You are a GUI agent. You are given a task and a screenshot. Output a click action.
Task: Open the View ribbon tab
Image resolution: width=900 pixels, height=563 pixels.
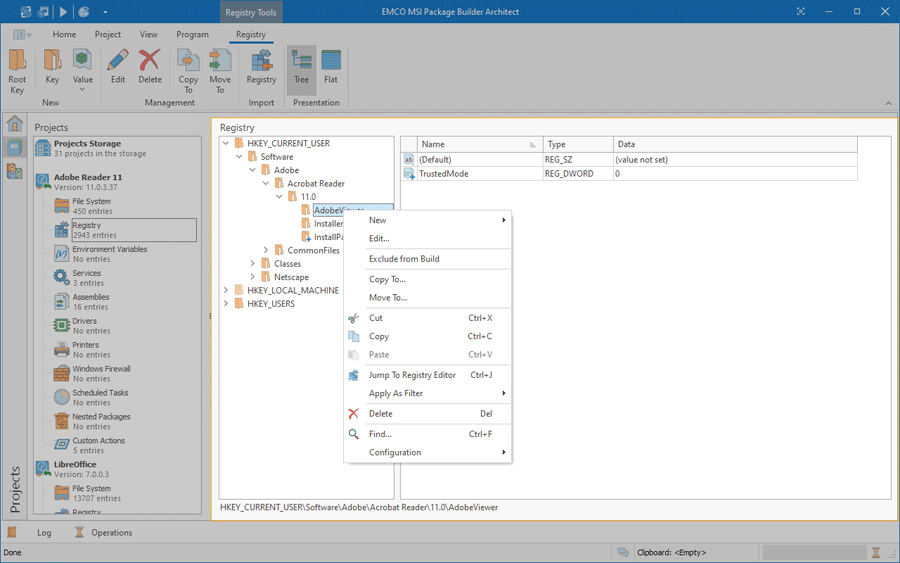pos(149,34)
